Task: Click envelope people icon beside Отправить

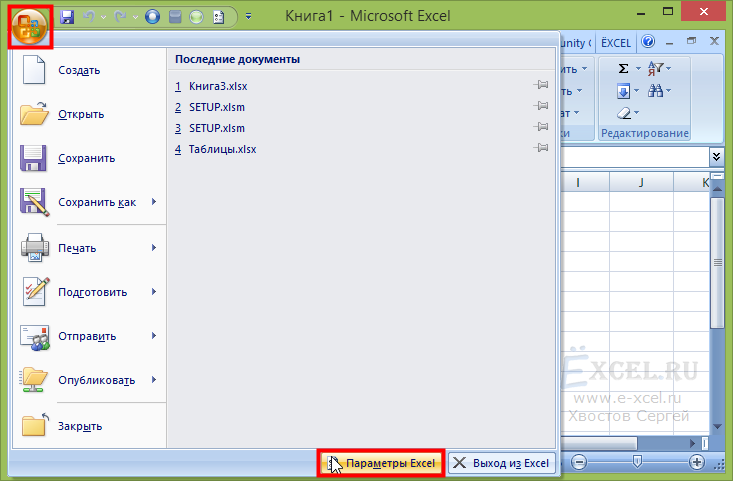Action: (35, 337)
